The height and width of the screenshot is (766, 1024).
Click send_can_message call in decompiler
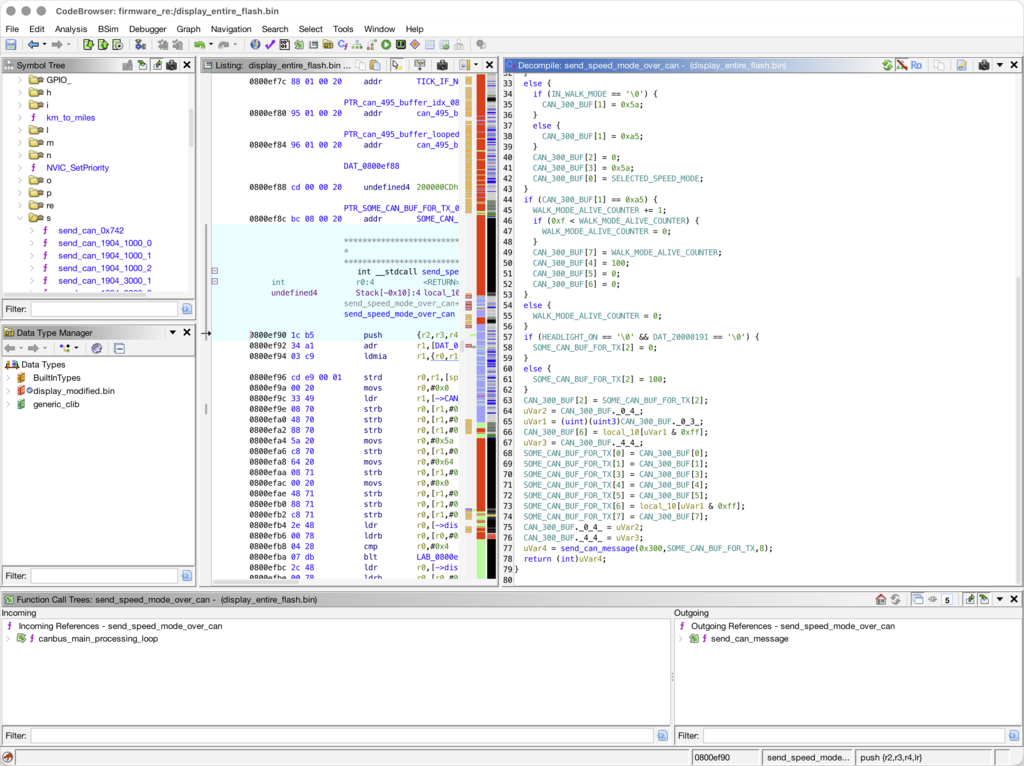598,549
